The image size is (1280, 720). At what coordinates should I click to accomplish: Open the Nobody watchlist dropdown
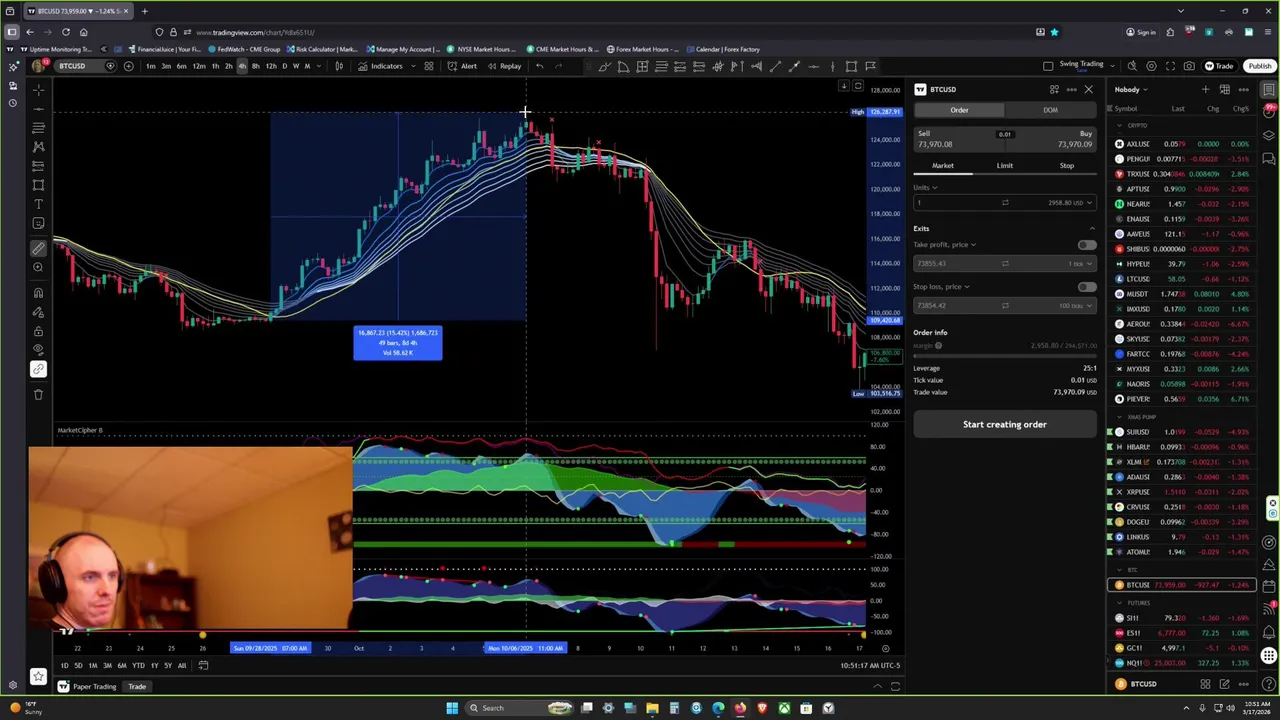coord(1131,89)
